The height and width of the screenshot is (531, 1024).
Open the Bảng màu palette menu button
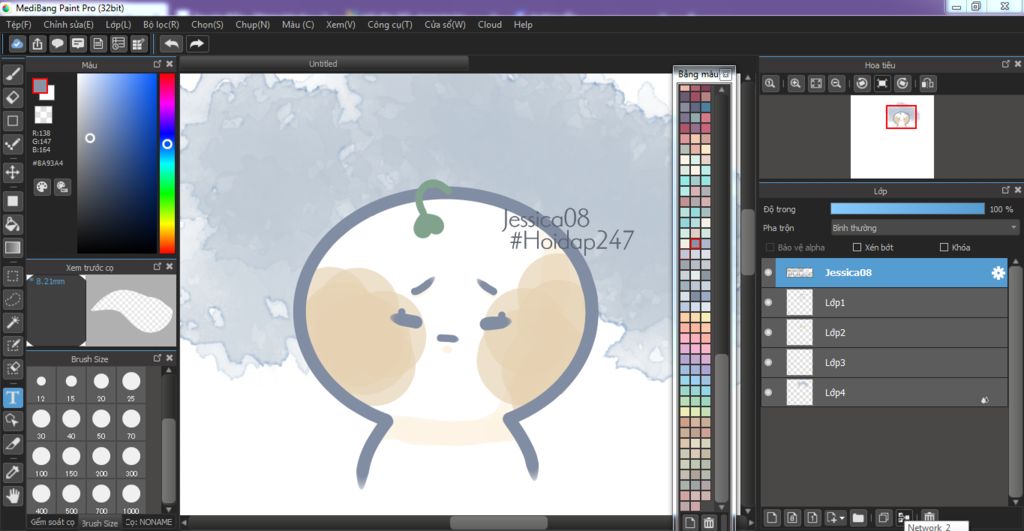coord(726,74)
